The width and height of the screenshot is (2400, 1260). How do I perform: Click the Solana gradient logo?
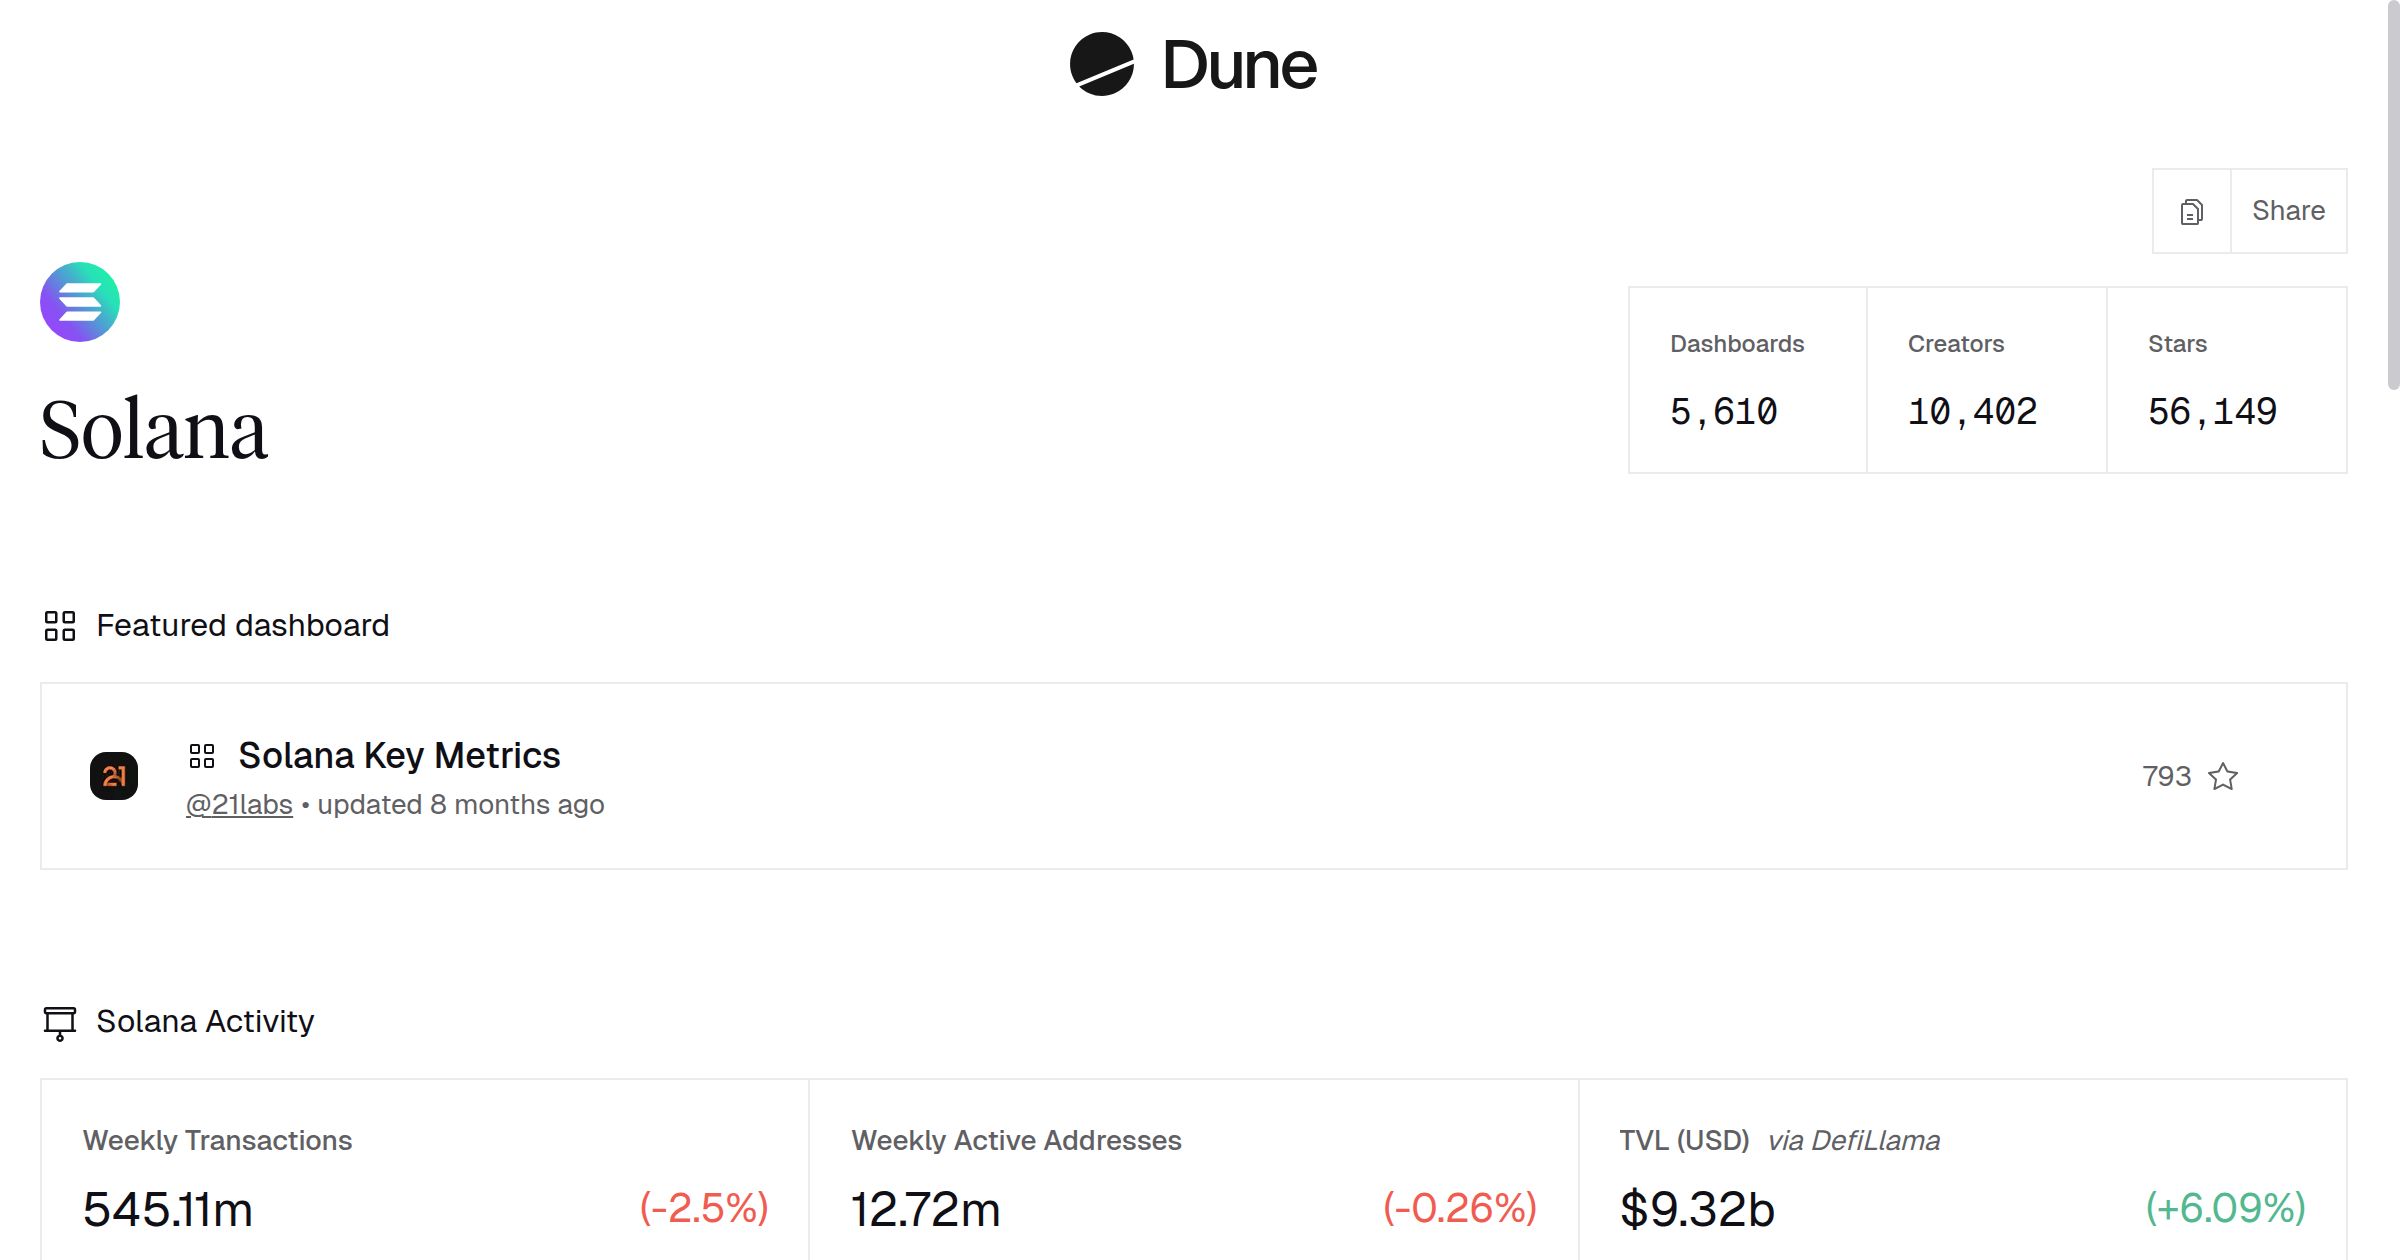pos(80,302)
